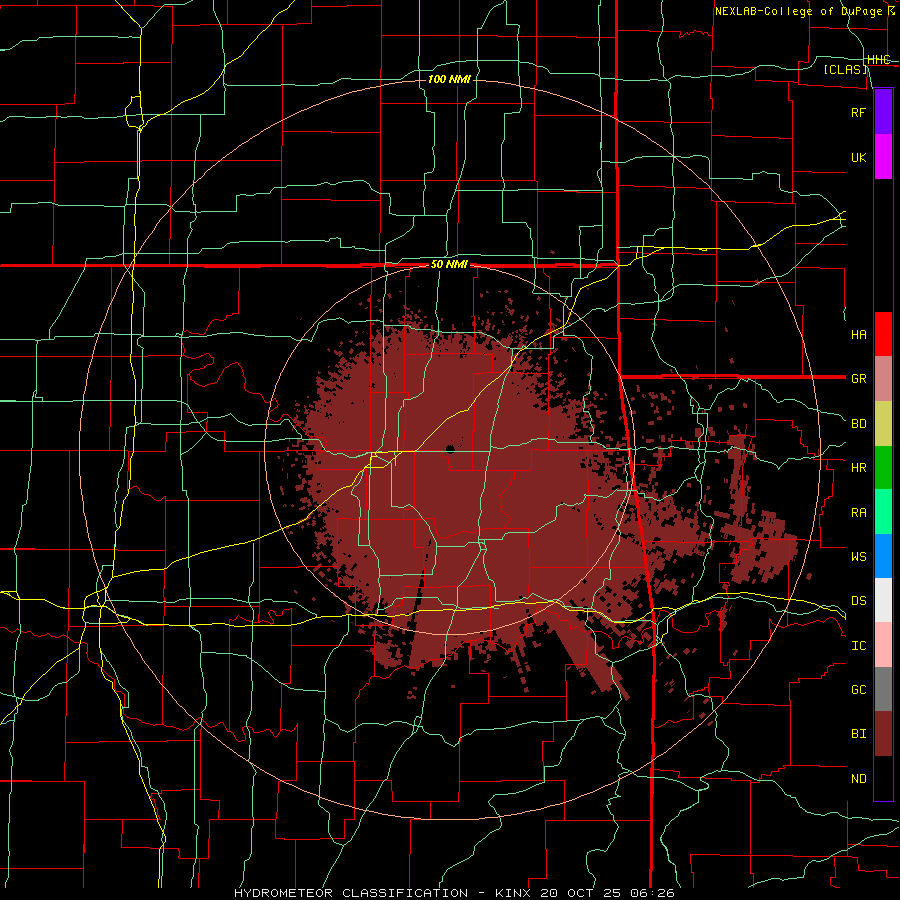Click the BI legend label
The image size is (900, 900).
click(x=858, y=734)
